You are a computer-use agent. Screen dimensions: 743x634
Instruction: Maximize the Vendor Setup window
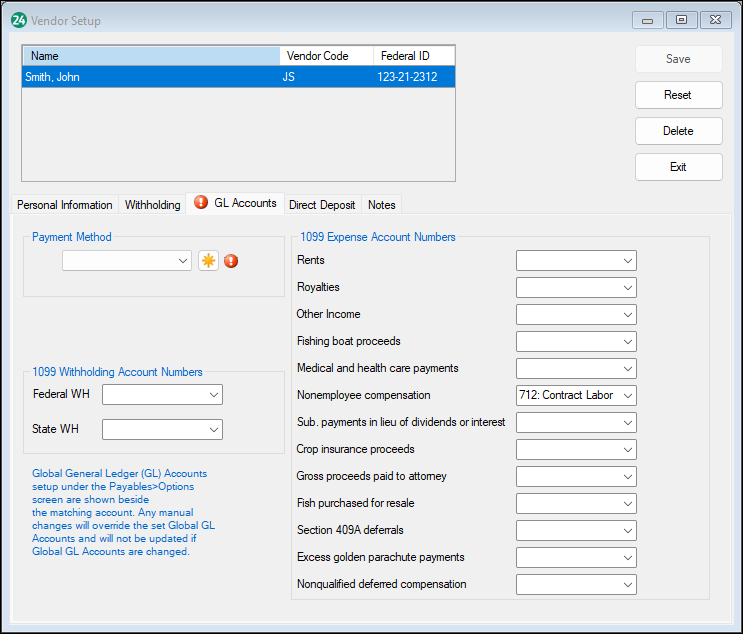pos(682,20)
